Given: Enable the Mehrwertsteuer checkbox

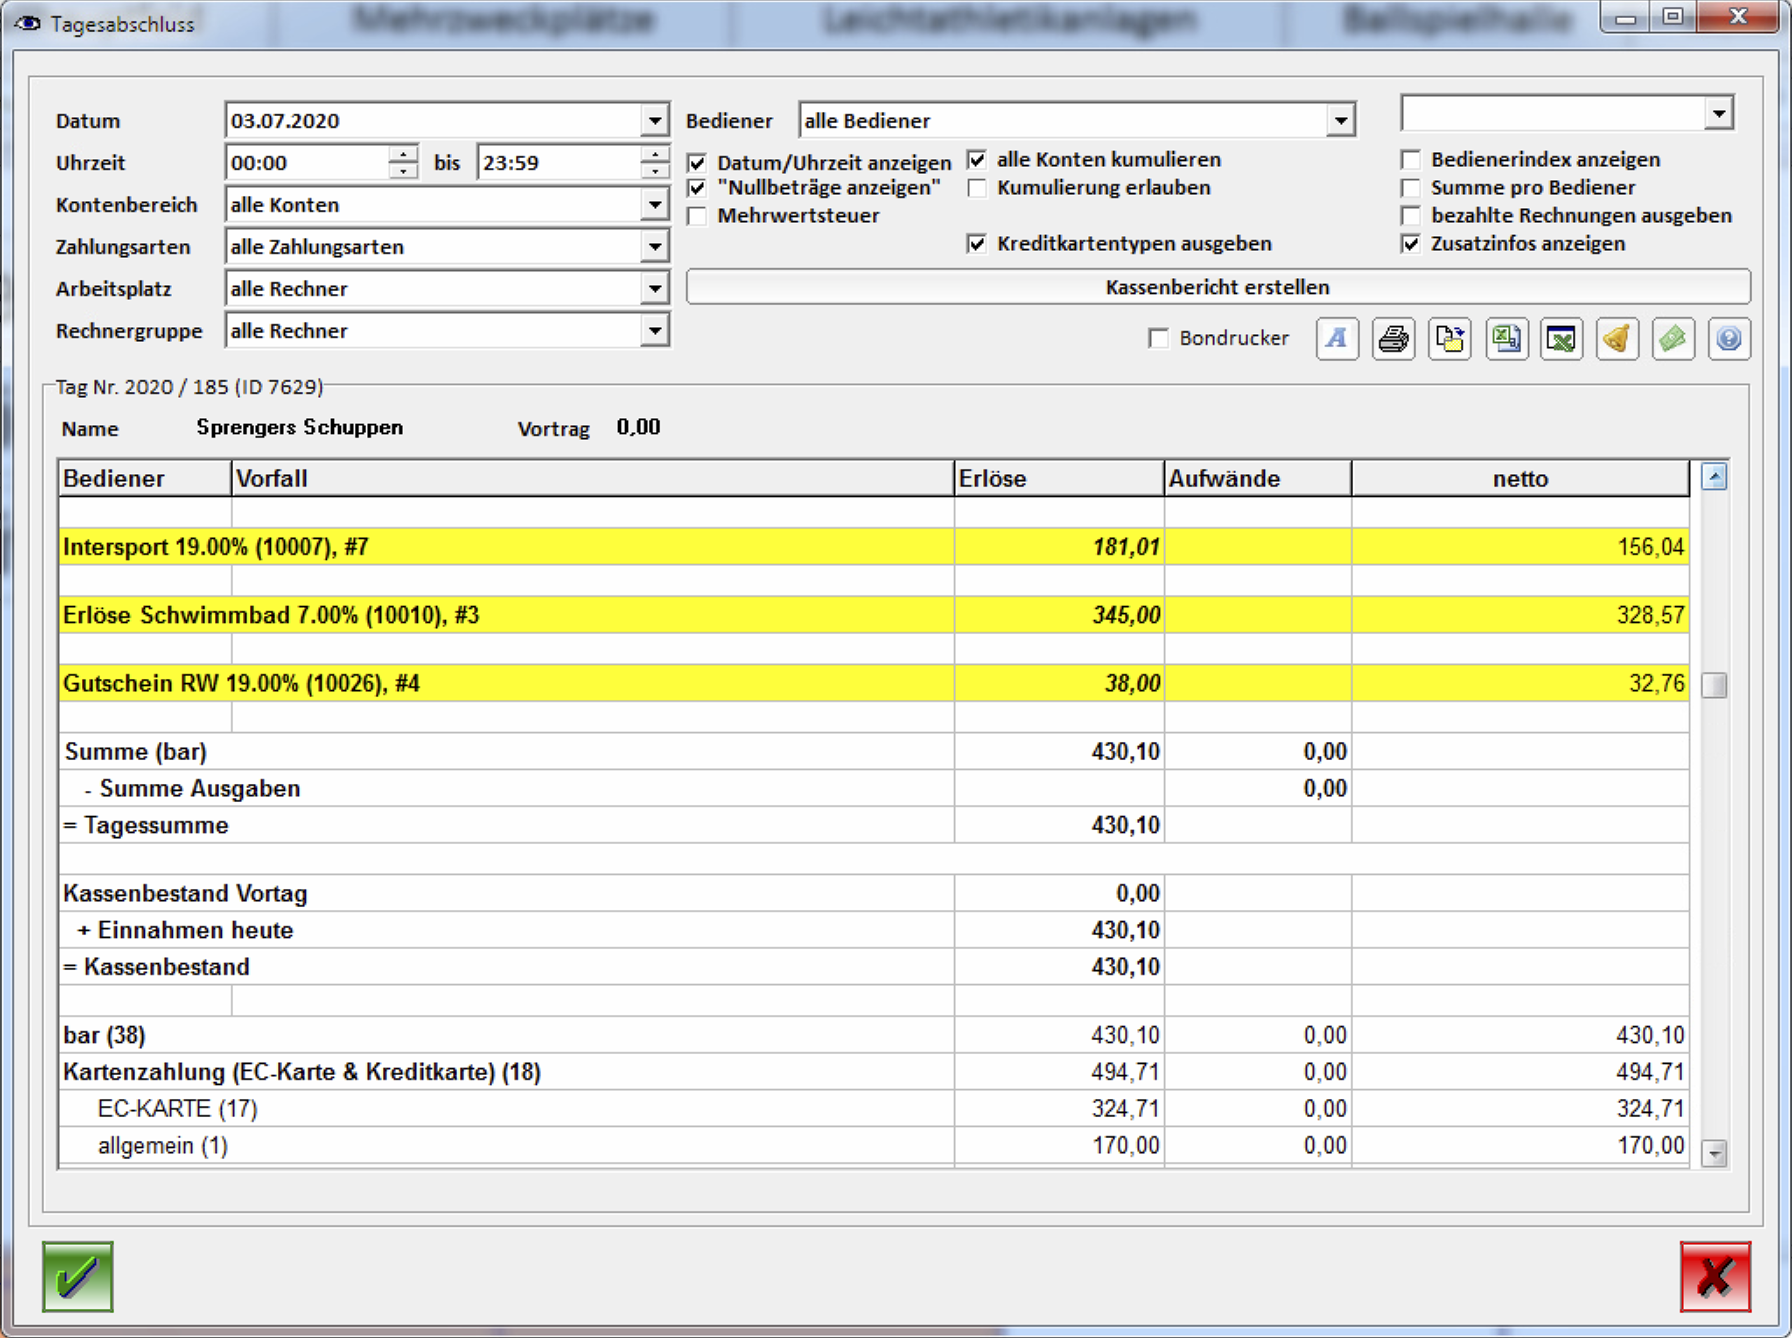Looking at the screenshot, I should tap(698, 216).
